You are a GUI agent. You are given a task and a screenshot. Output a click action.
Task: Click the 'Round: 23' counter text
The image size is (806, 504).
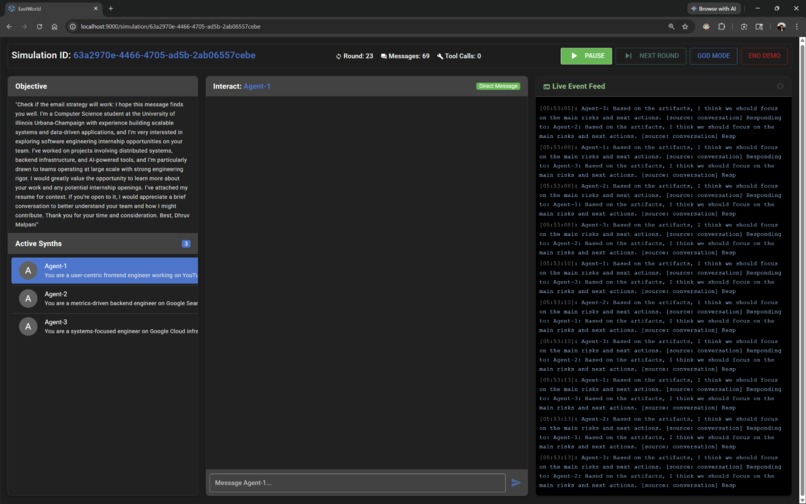pos(358,56)
